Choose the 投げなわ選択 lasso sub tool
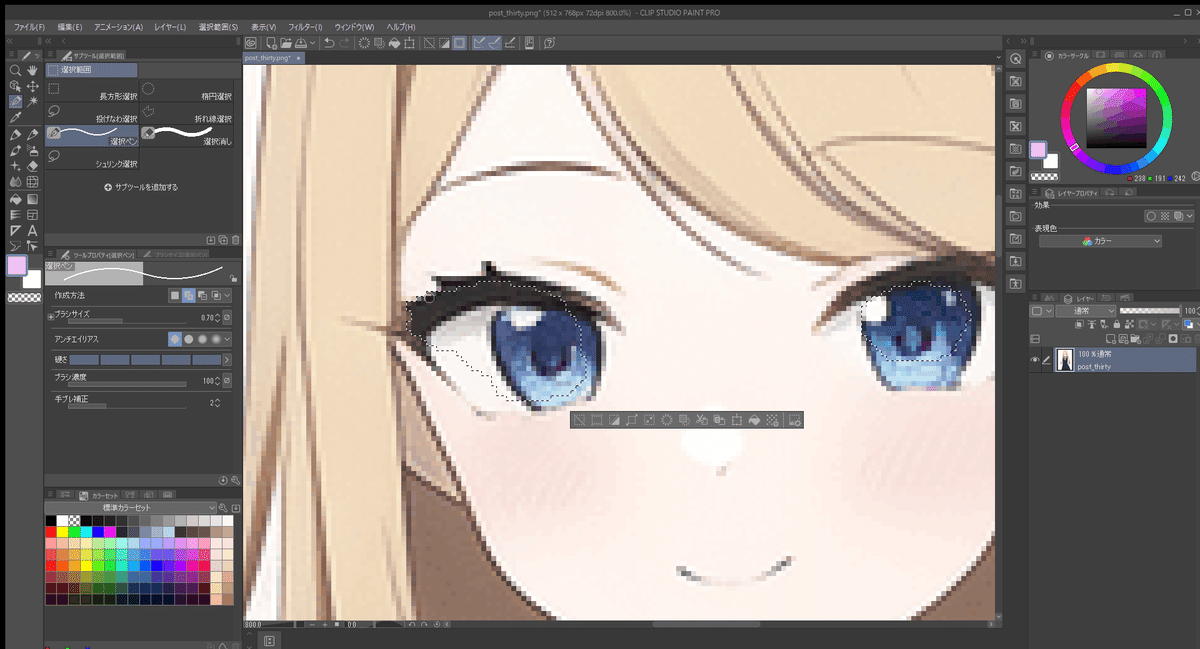Image resolution: width=1200 pixels, height=649 pixels. coord(92,114)
